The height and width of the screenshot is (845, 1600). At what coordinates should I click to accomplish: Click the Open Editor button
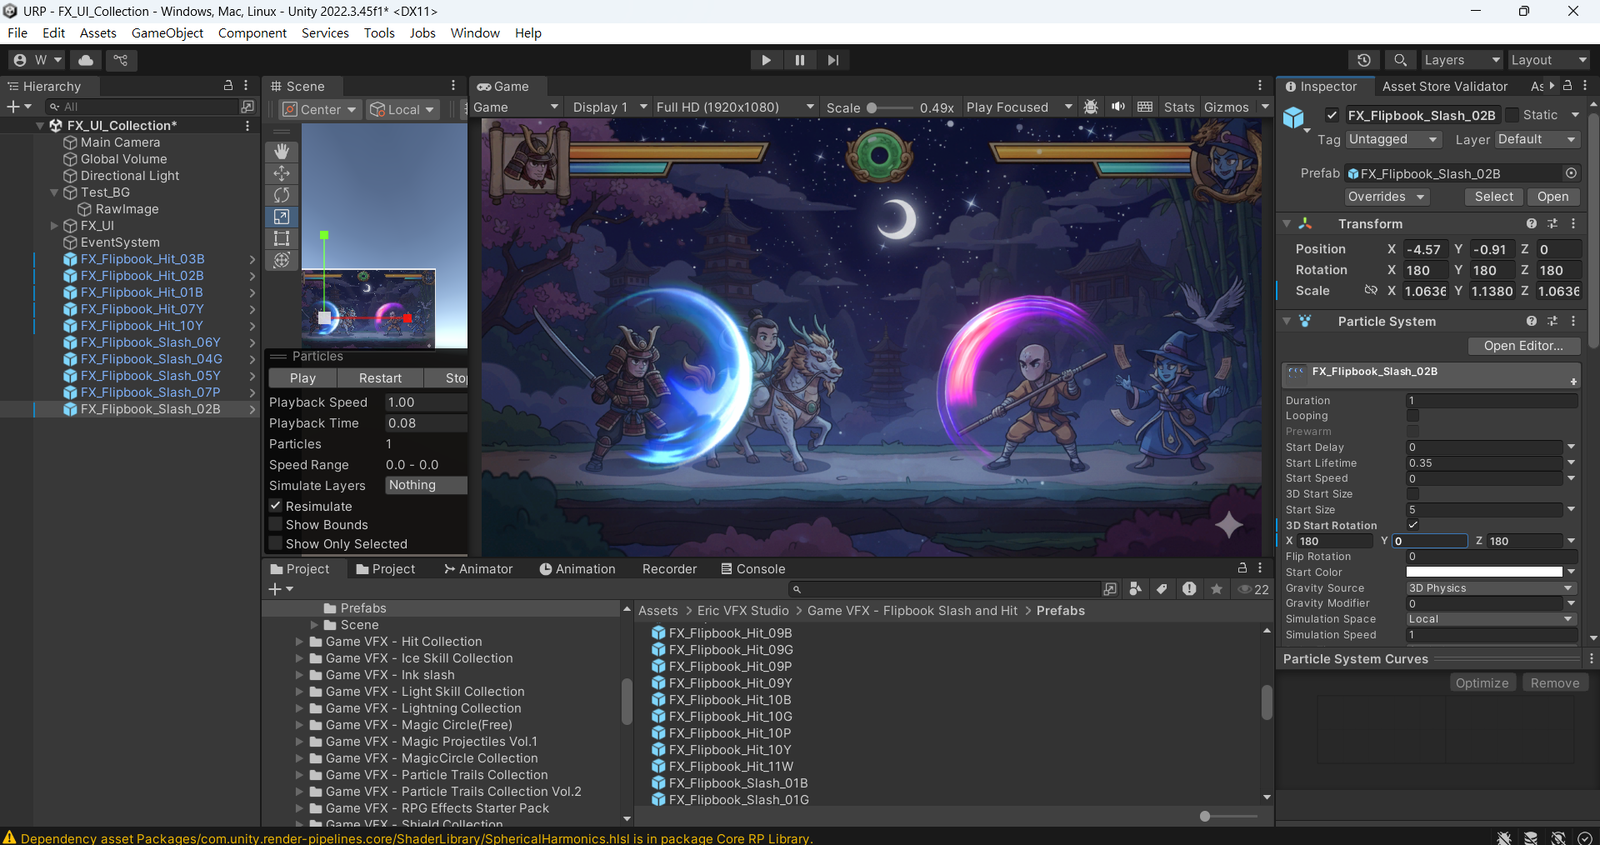pyautogui.click(x=1522, y=346)
